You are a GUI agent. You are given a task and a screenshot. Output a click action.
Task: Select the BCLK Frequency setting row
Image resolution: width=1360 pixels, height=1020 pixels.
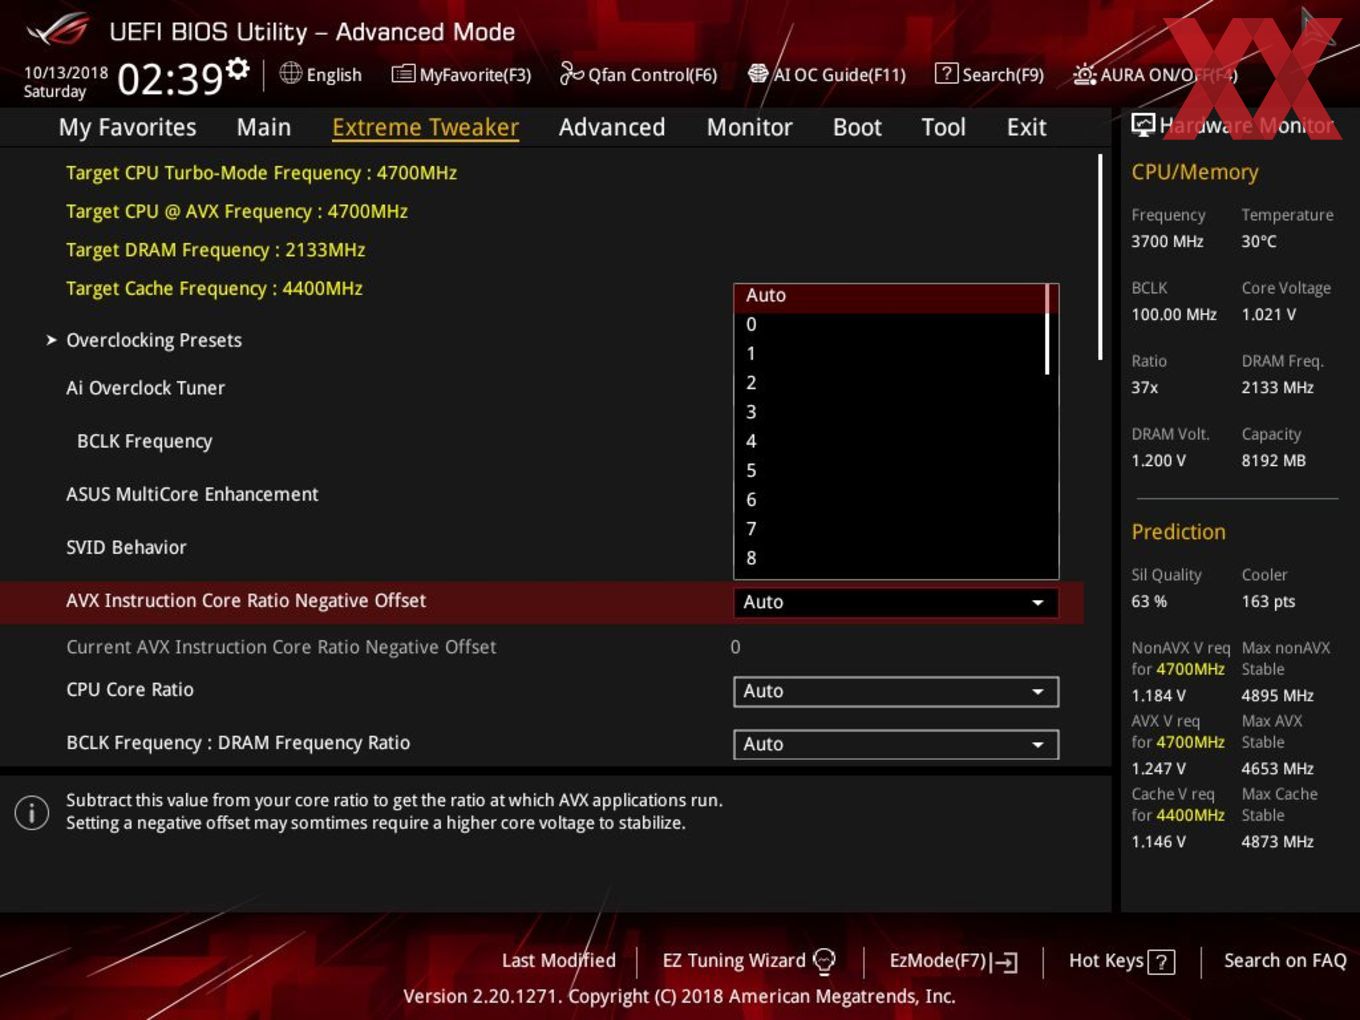pyautogui.click(x=144, y=441)
